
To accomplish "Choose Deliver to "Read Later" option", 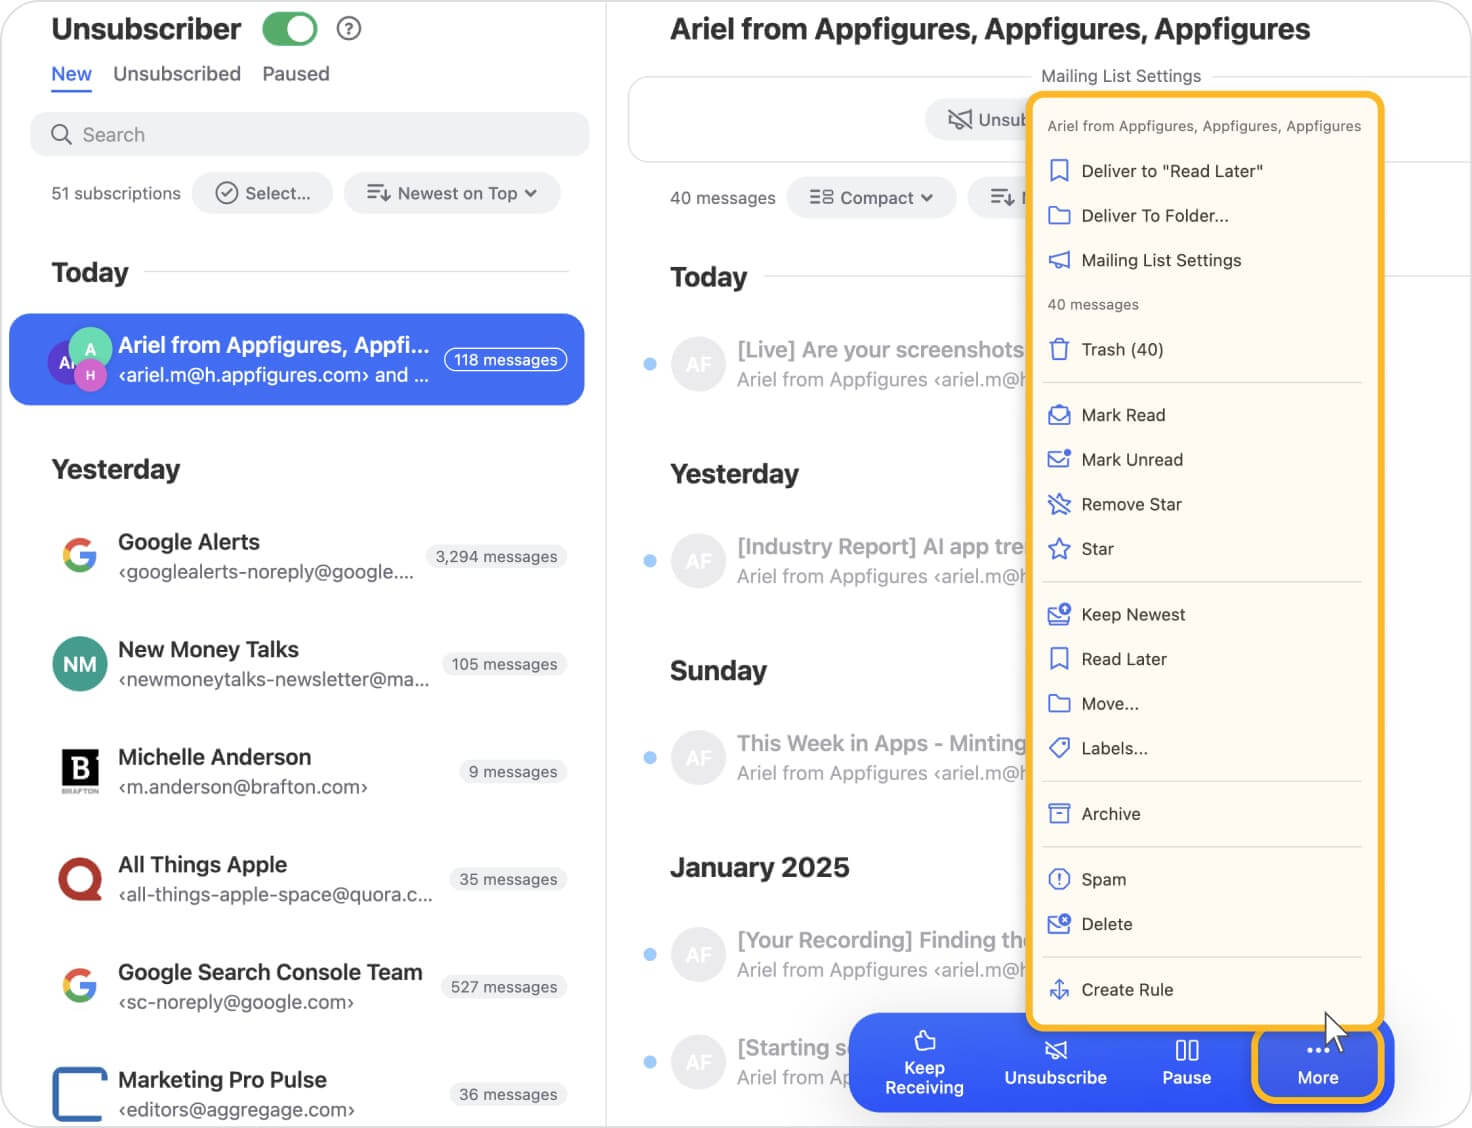I will point(1171,171).
